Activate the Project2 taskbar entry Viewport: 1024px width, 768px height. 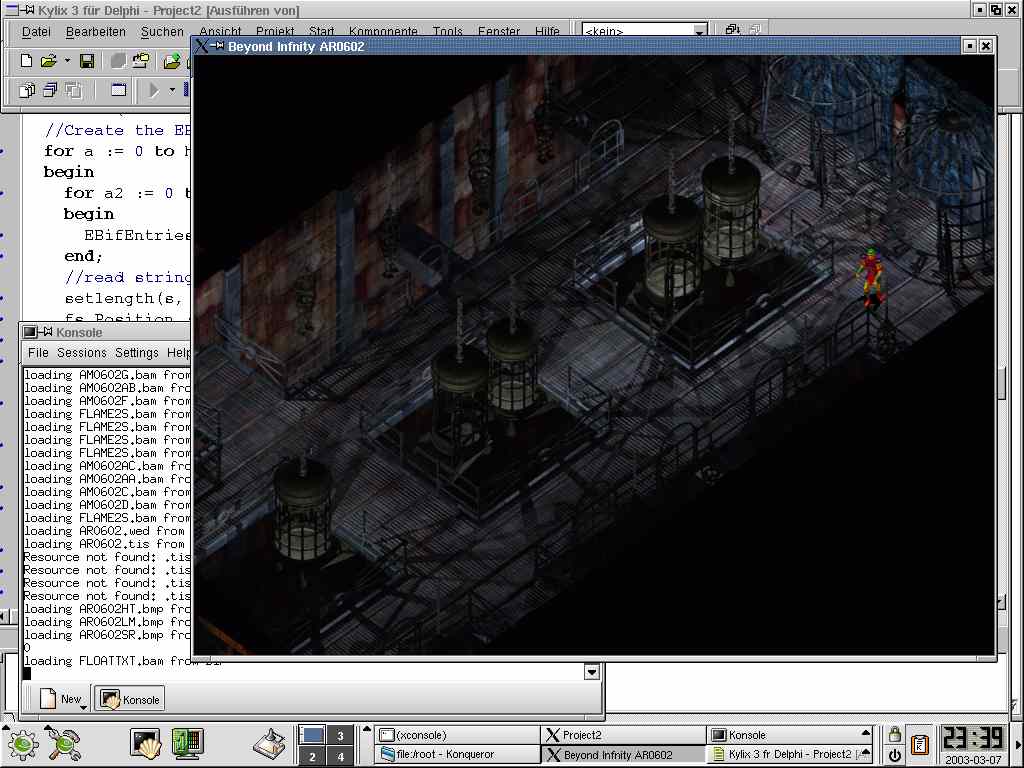point(623,735)
